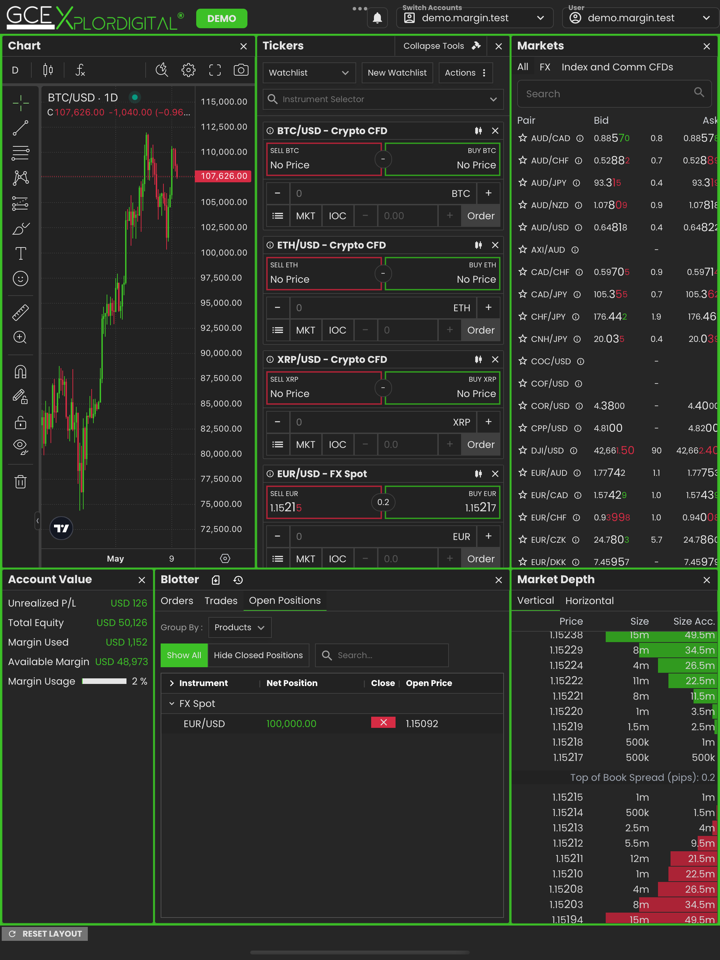Open the notifications bell
Image resolution: width=720 pixels, height=960 pixels.
[377, 18]
